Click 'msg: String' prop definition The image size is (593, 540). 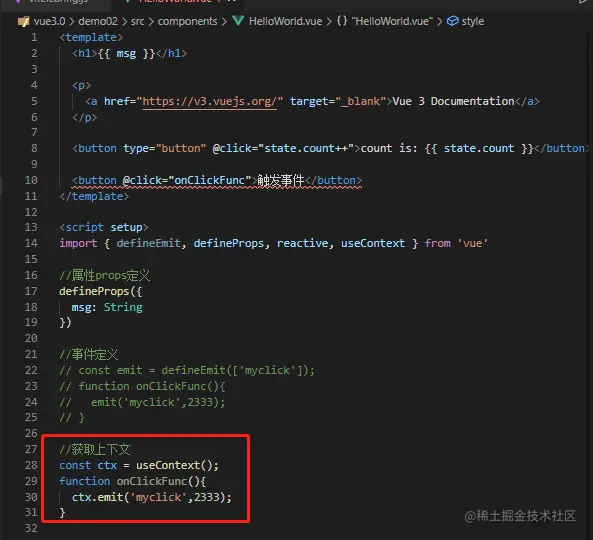click(107, 307)
